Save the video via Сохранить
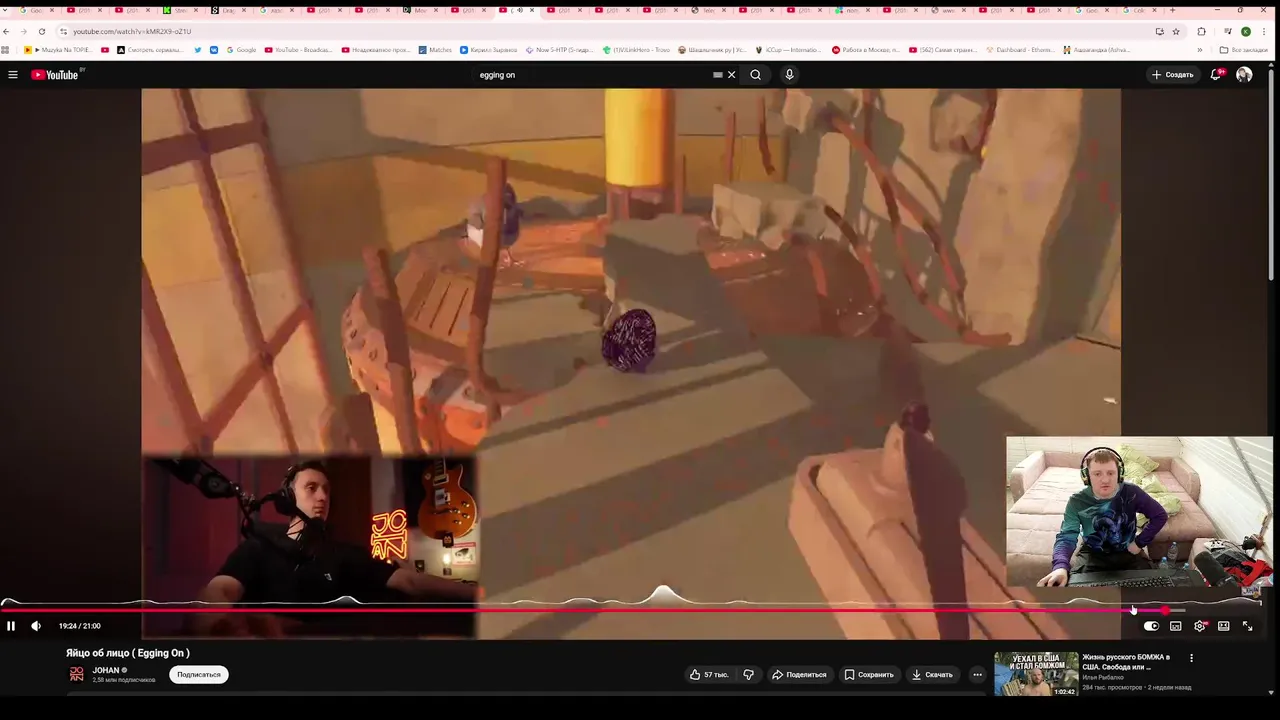Viewport: 1280px width, 720px height. coord(869,675)
